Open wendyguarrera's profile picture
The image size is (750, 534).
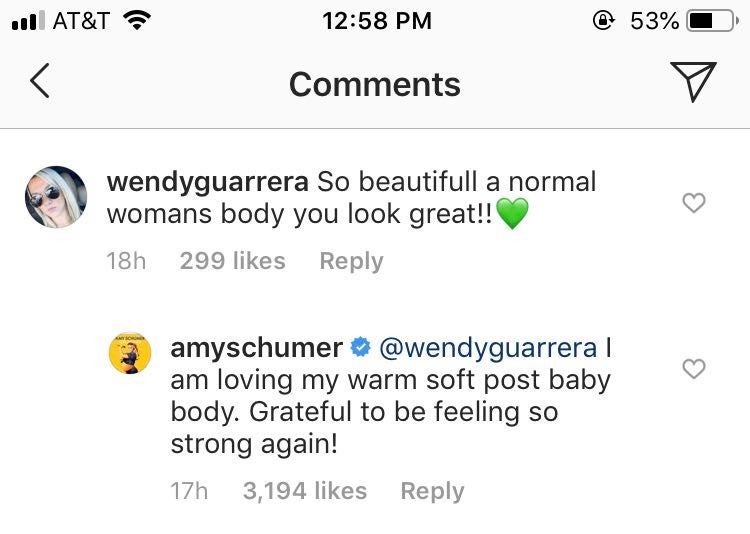tap(55, 197)
